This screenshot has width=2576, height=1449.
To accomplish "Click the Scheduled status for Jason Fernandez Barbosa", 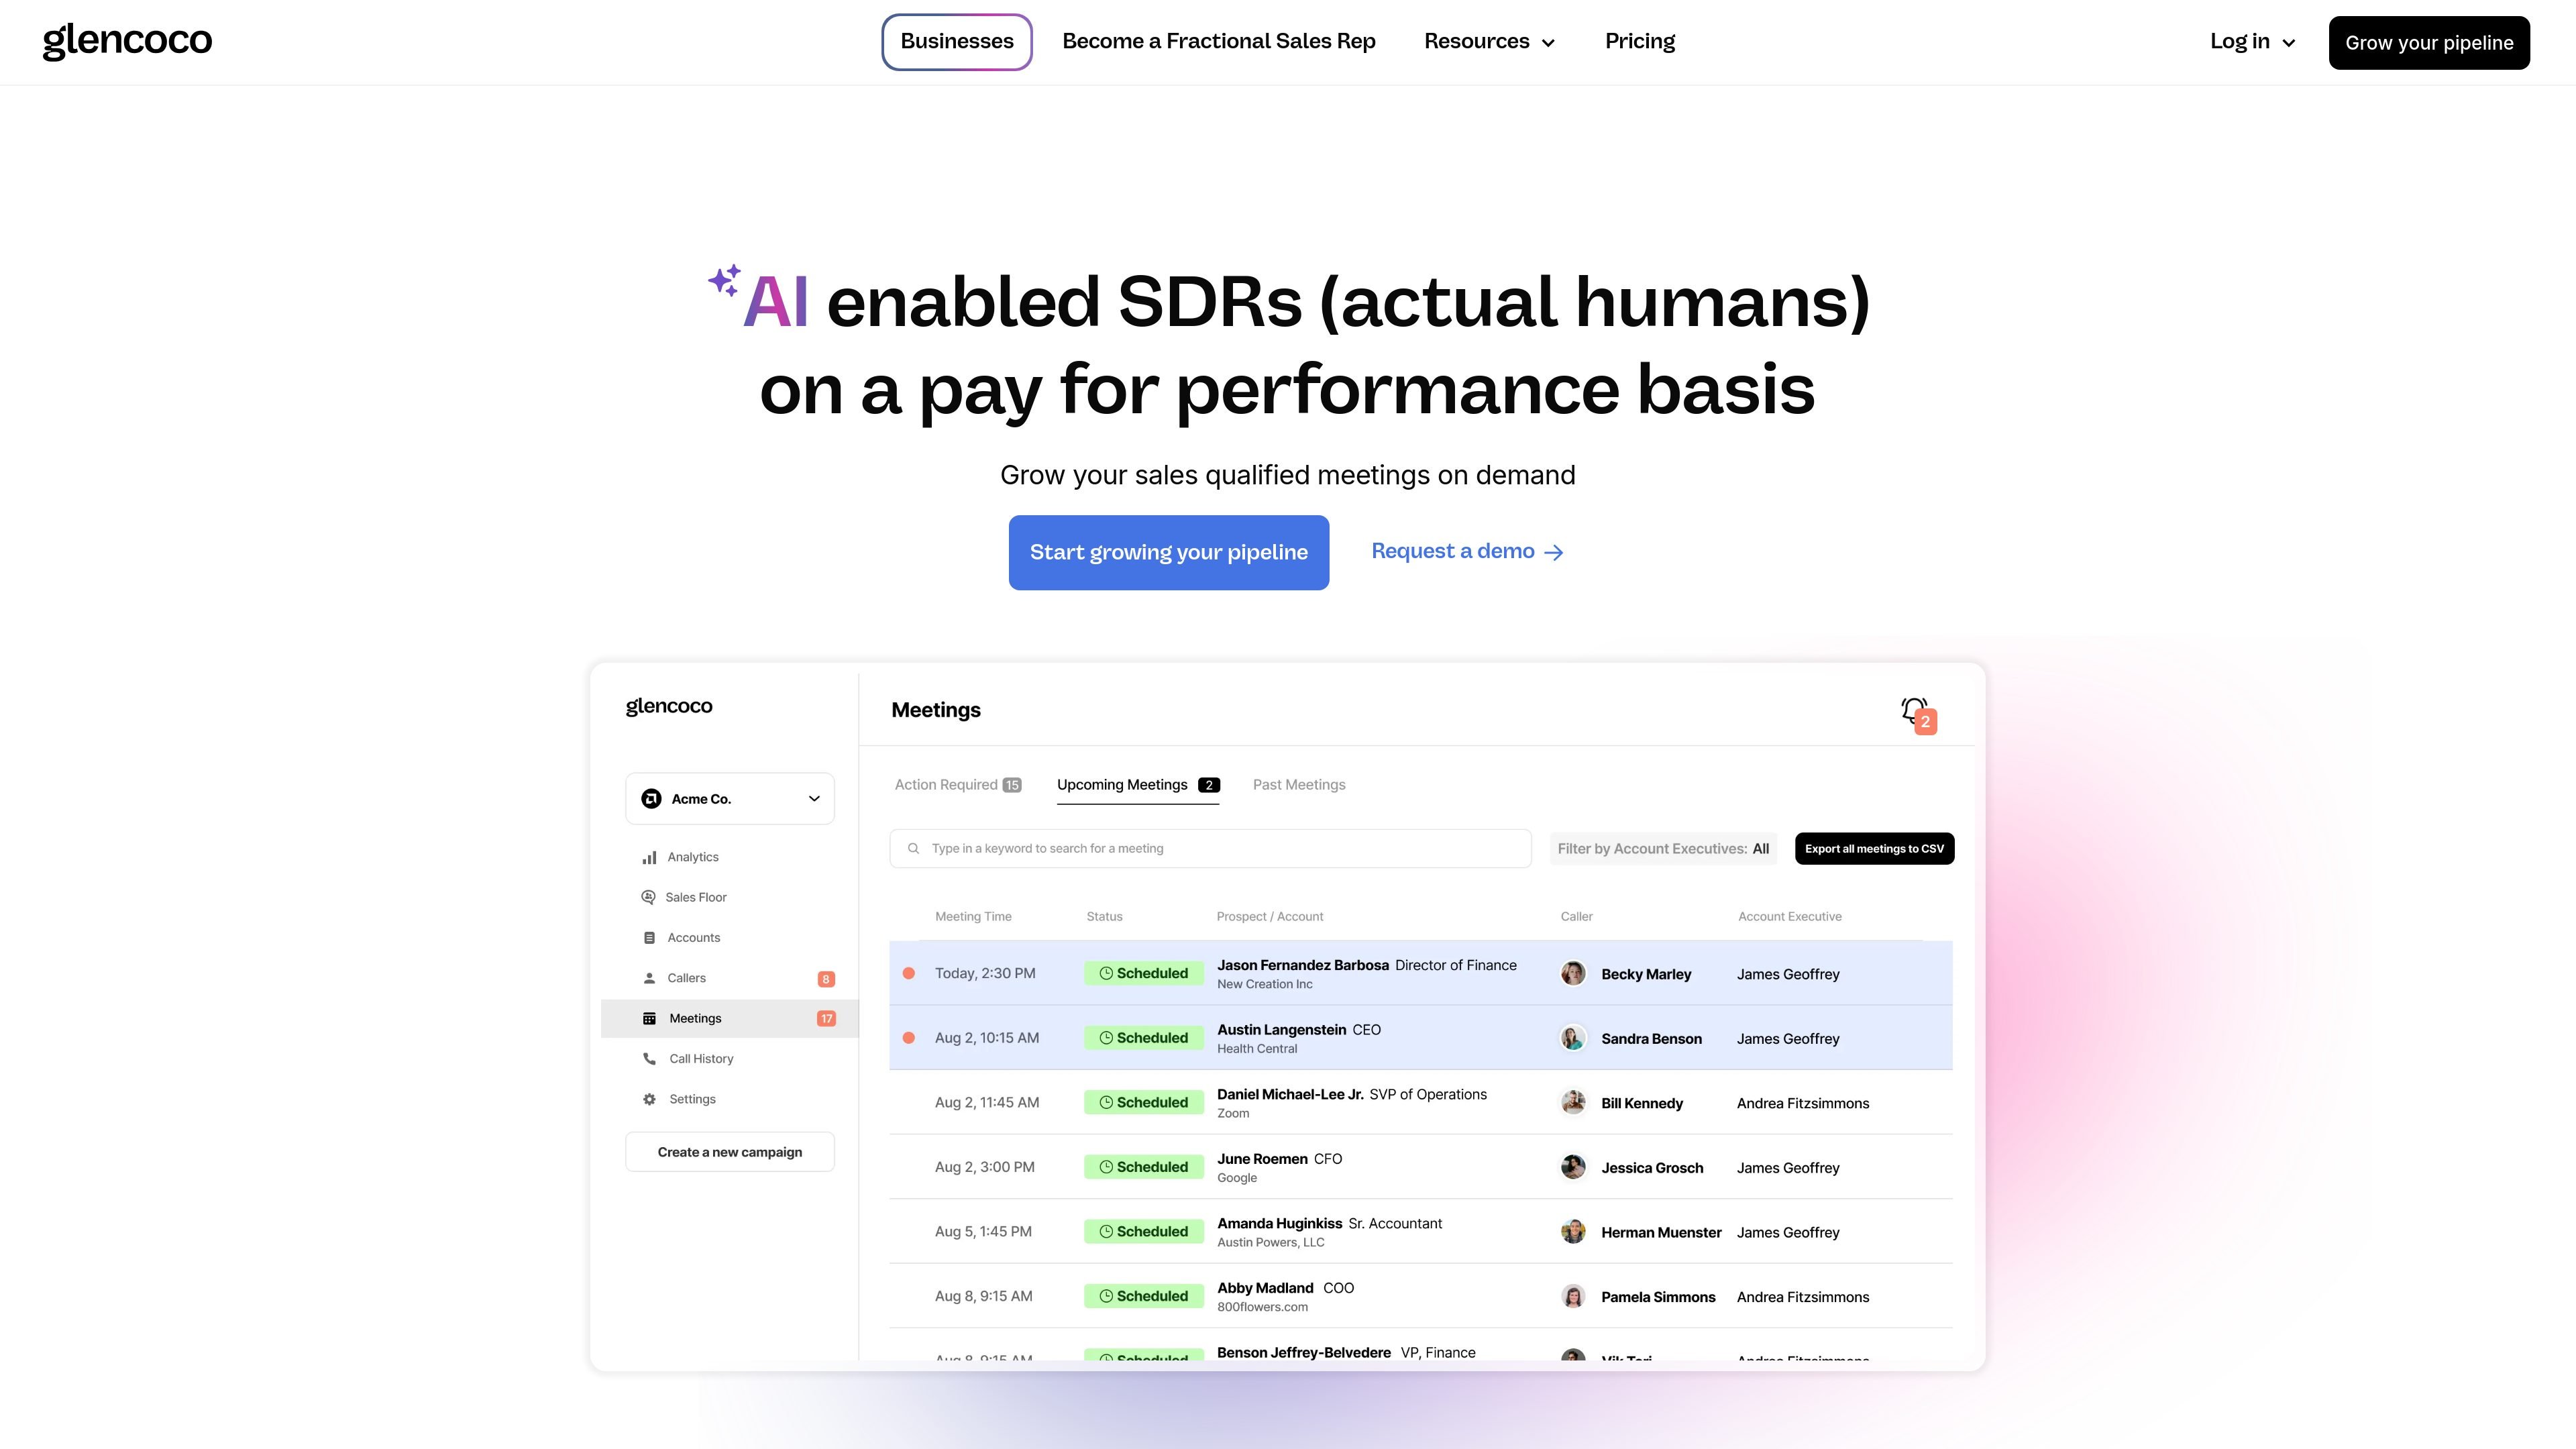I will [x=1144, y=973].
